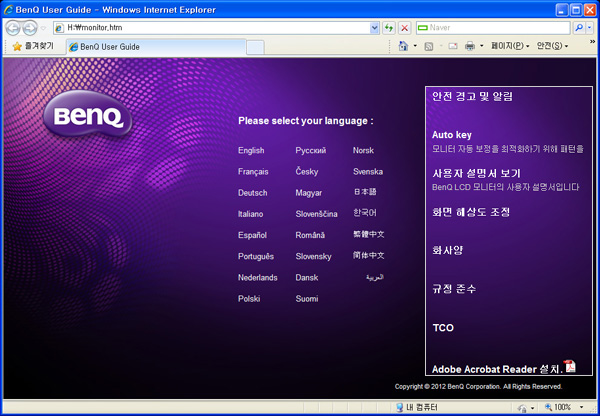
Task: Pick Svenska language link
Action: (368, 171)
